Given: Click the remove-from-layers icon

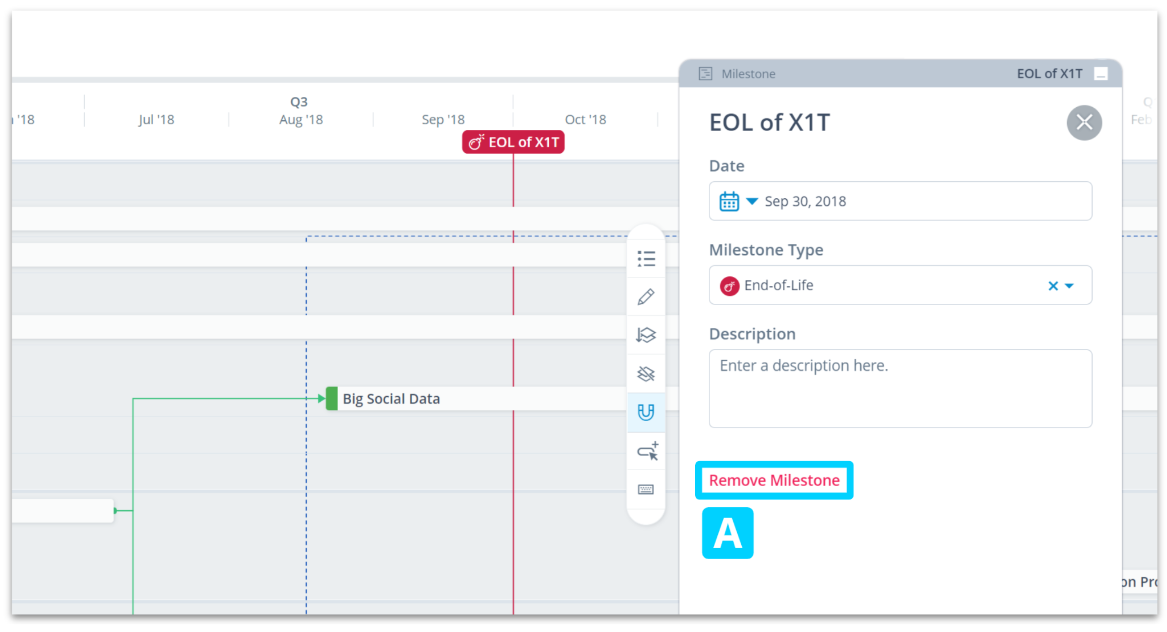Looking at the screenshot, I should click(646, 373).
